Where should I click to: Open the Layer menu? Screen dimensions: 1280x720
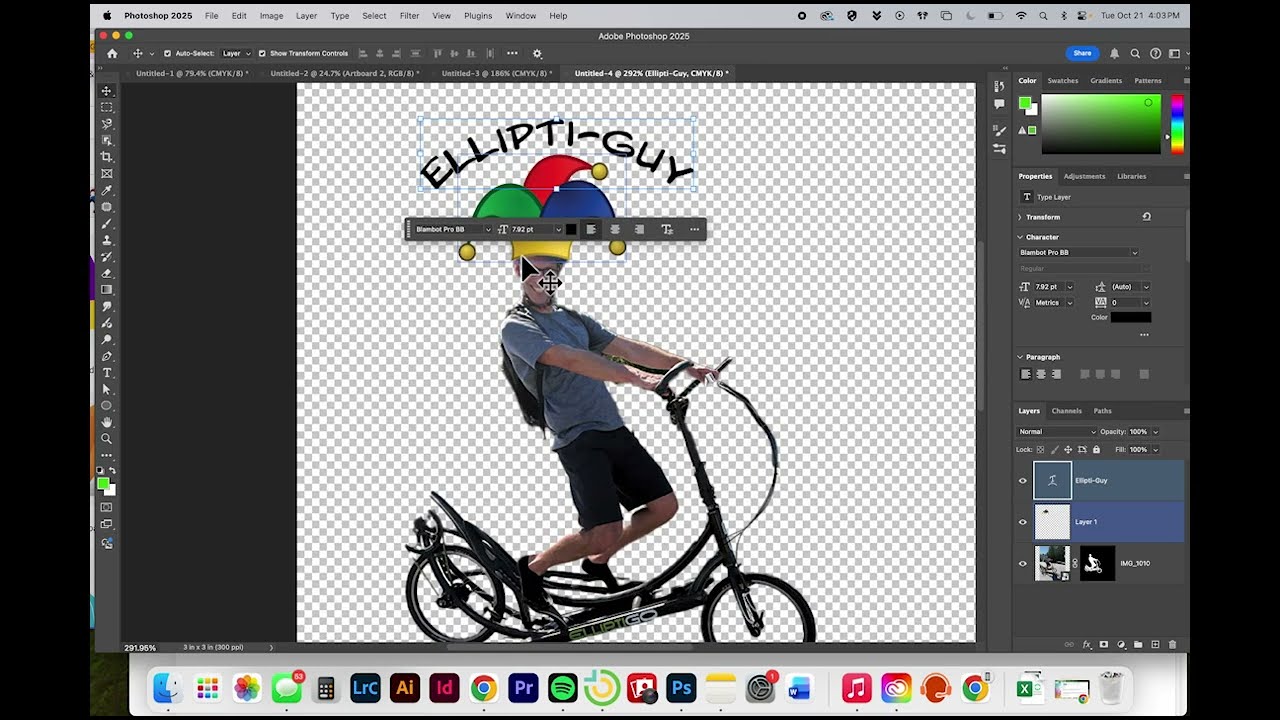306,16
